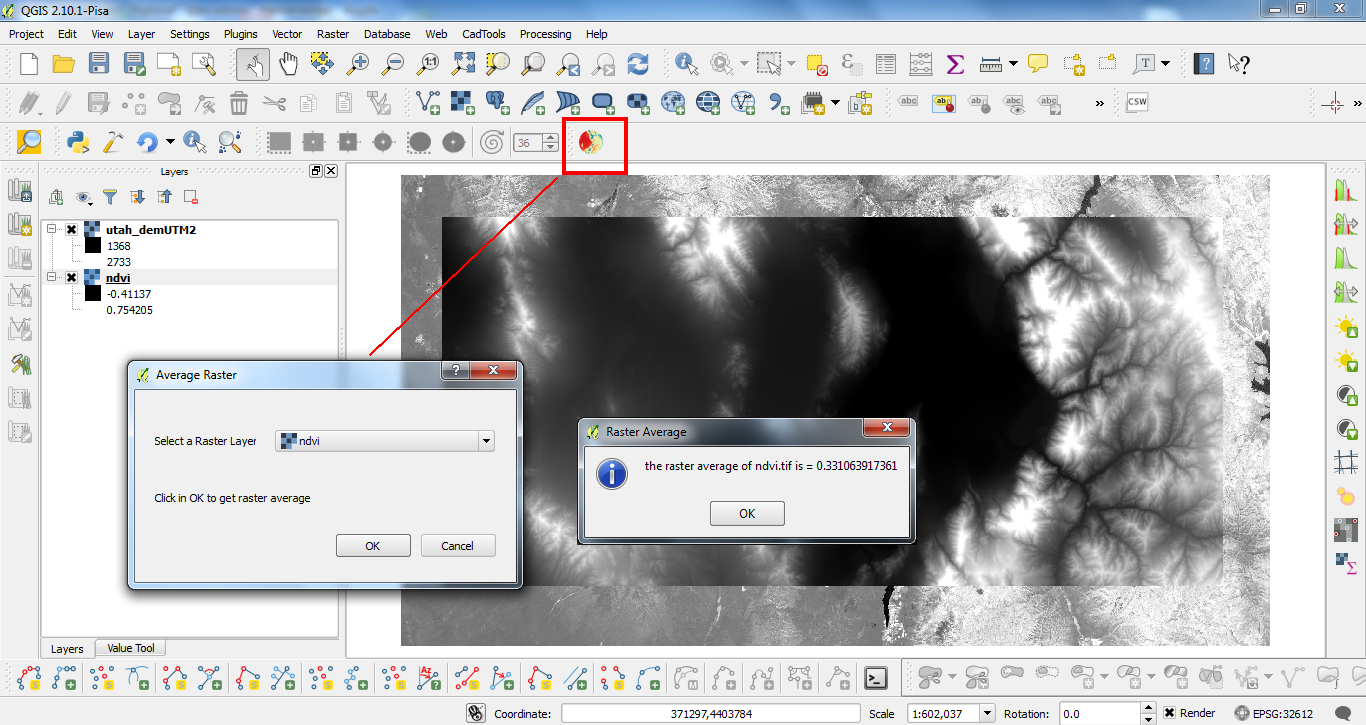Click the Zoom In magnifier tool

point(357,64)
